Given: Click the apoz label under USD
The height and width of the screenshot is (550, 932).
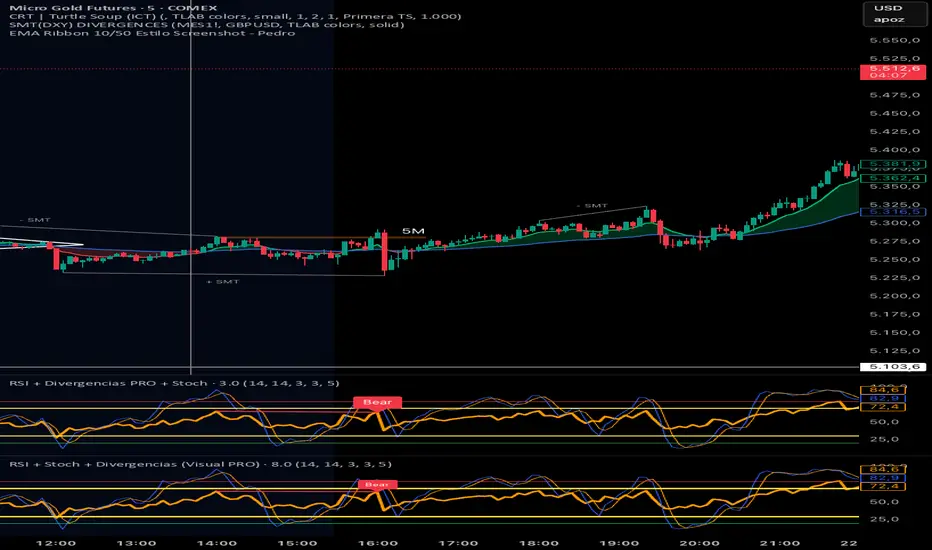Looking at the screenshot, I should [x=889, y=20].
